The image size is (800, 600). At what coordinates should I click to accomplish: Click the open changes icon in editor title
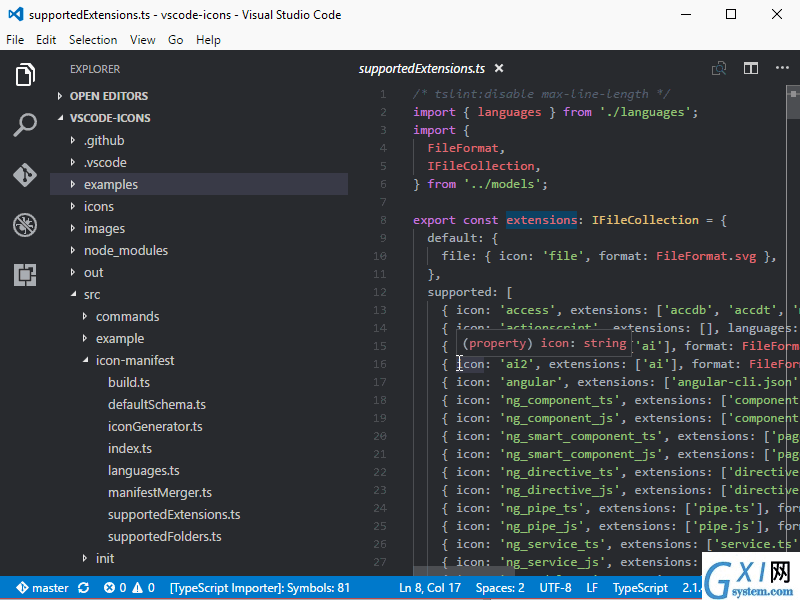(719, 68)
